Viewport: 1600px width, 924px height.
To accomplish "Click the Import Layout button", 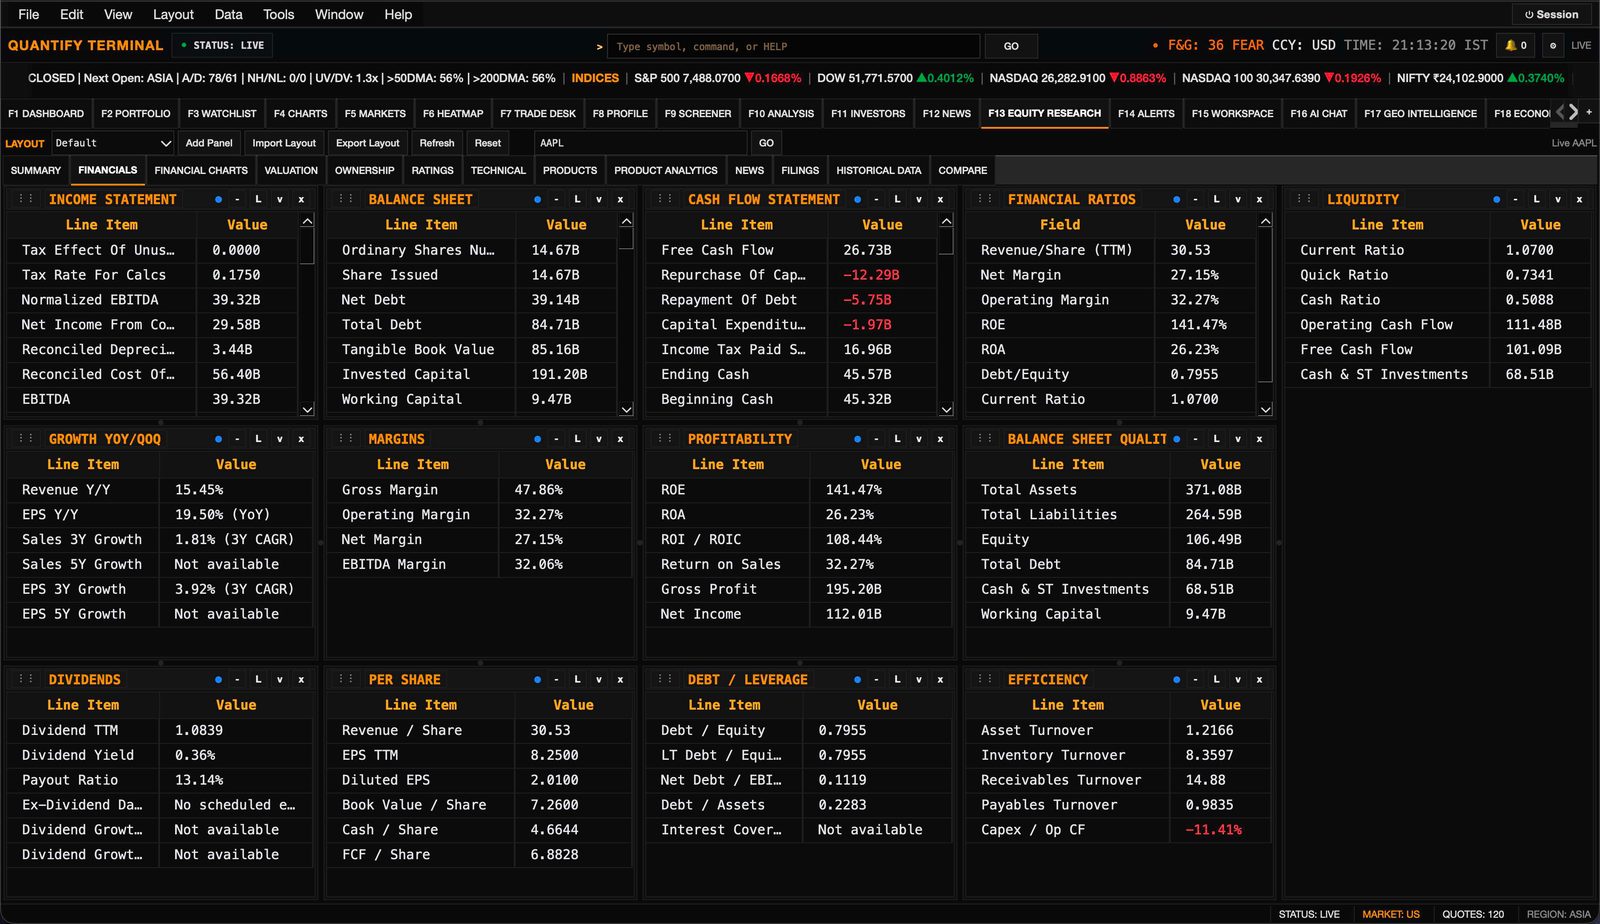I will point(284,143).
